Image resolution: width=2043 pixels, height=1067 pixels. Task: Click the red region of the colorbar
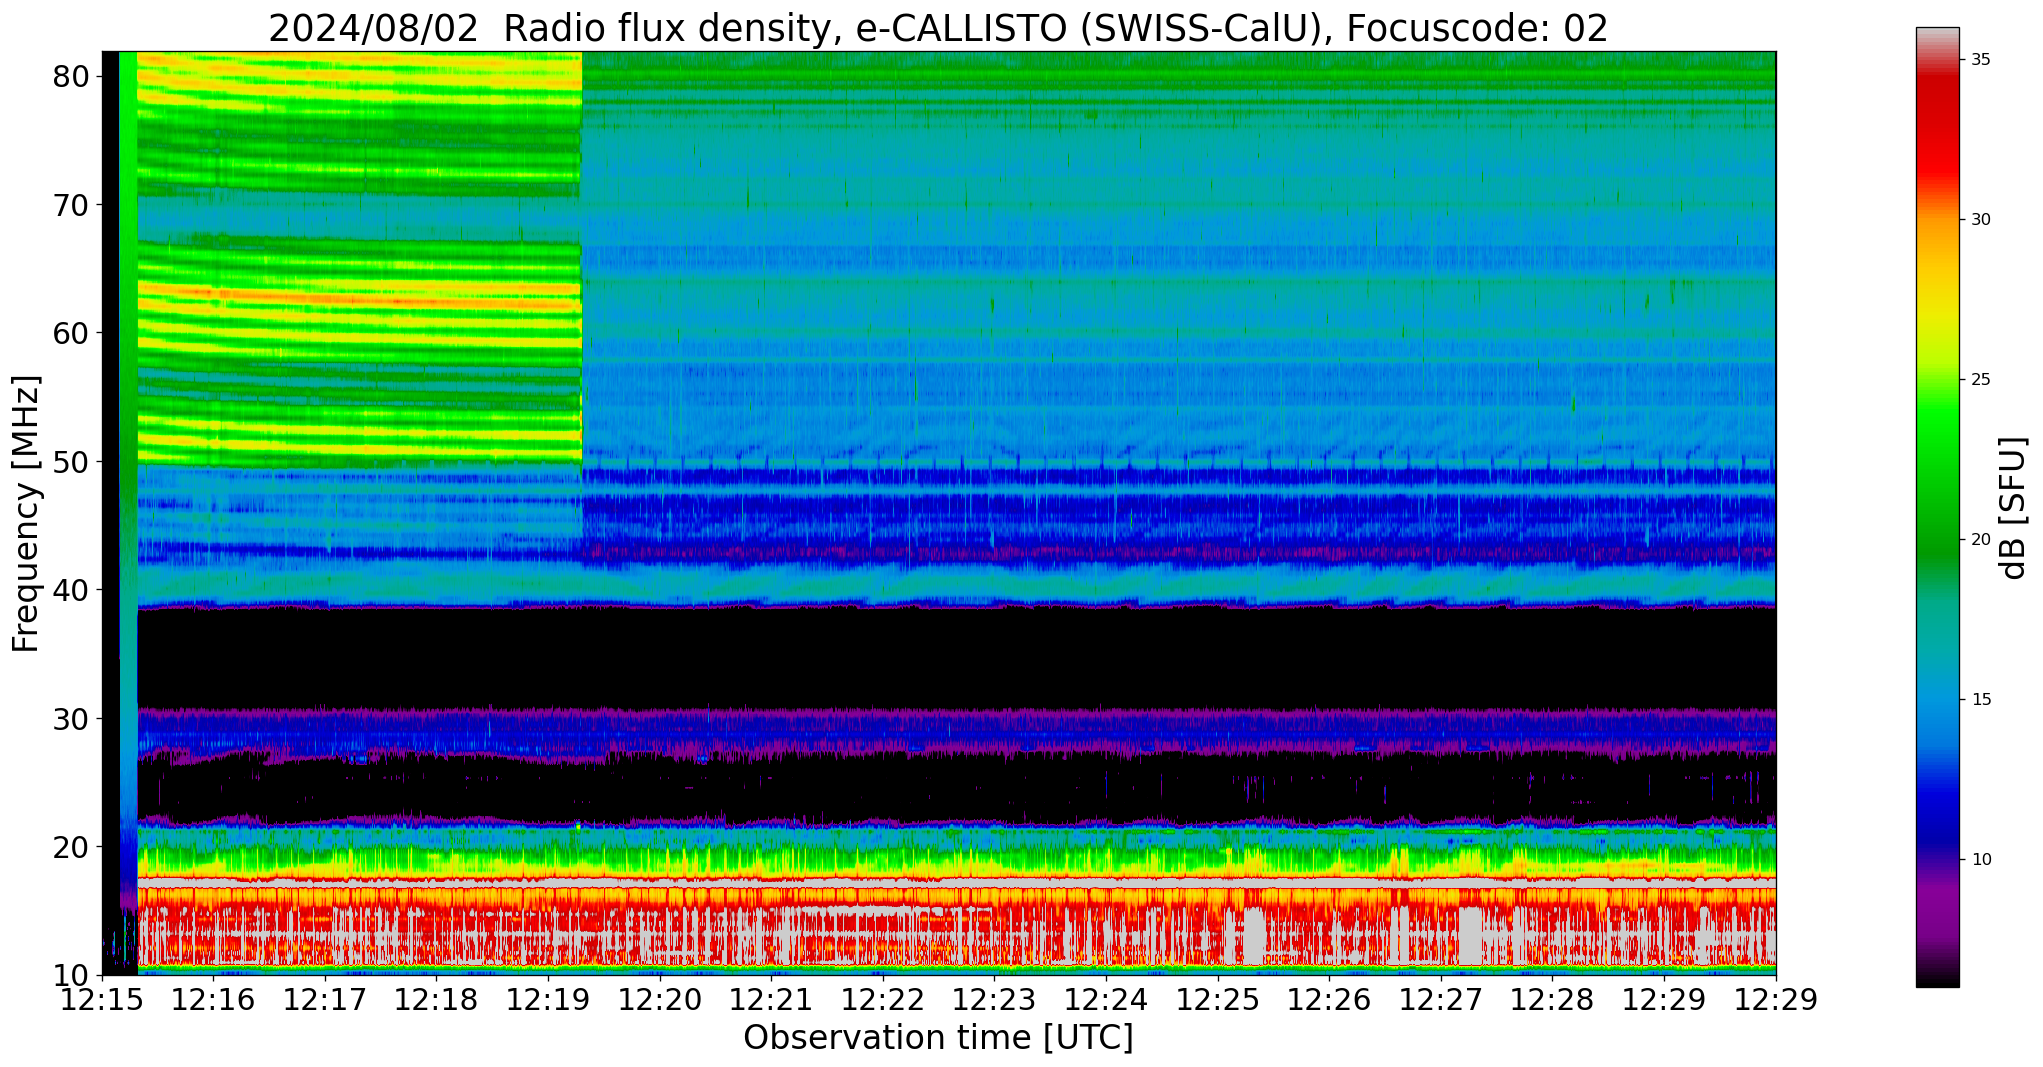coord(1938,130)
